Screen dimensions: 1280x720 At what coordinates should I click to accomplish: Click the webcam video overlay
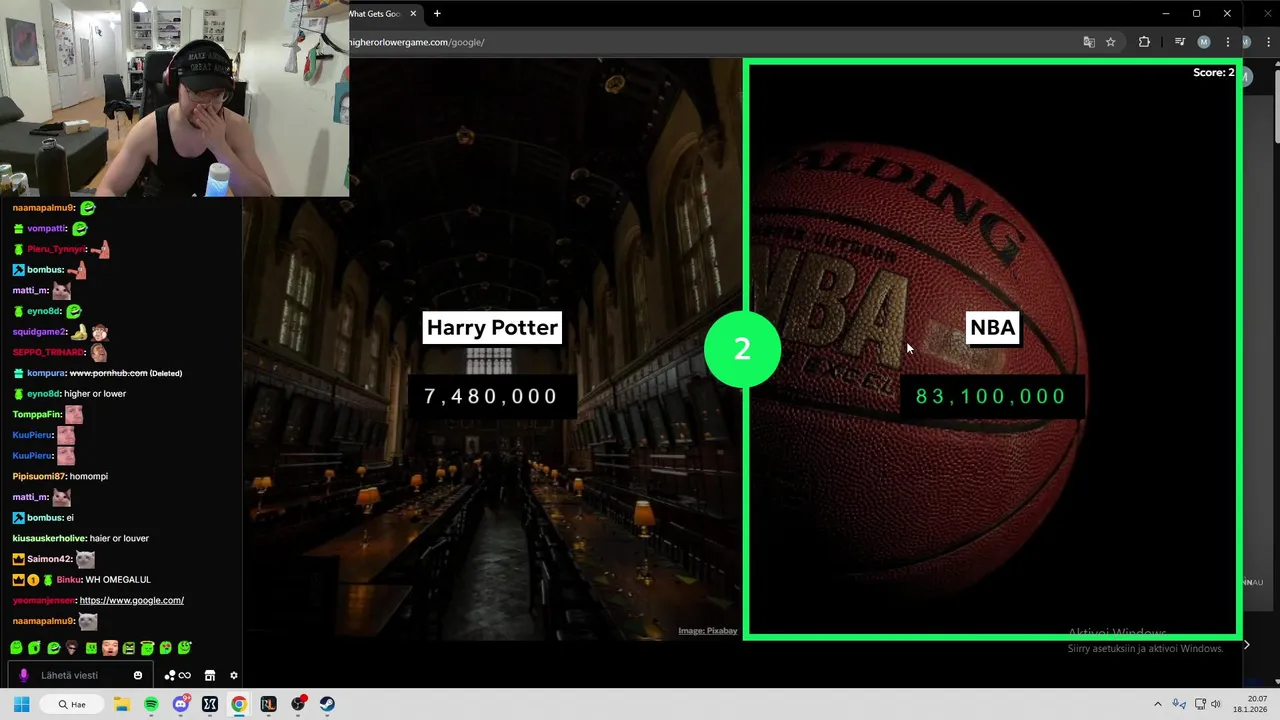(174, 98)
